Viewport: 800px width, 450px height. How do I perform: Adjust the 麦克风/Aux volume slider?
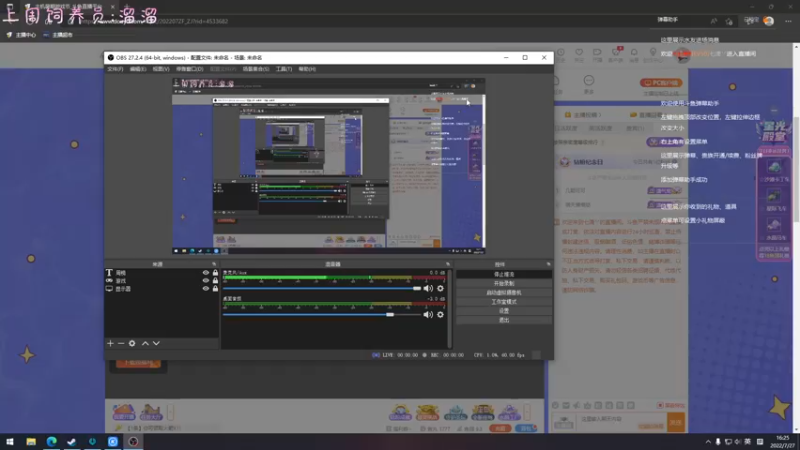point(322,288)
